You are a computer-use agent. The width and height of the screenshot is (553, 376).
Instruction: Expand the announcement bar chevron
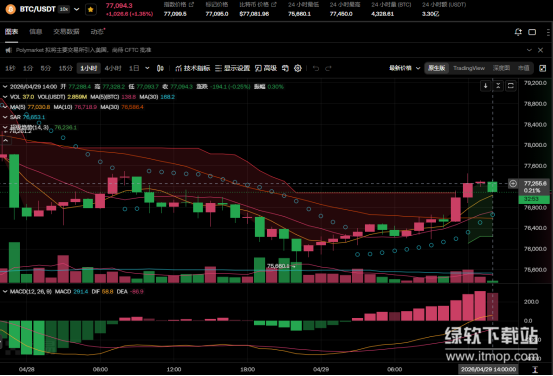[529, 50]
